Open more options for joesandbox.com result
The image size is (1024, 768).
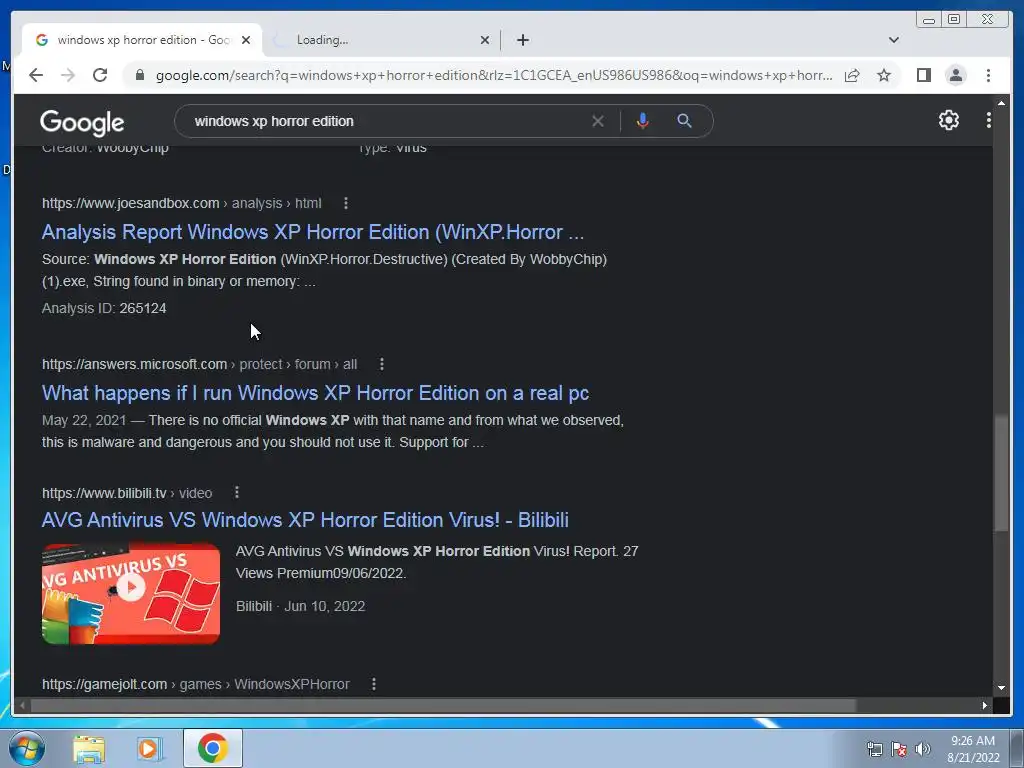pyautogui.click(x=345, y=204)
